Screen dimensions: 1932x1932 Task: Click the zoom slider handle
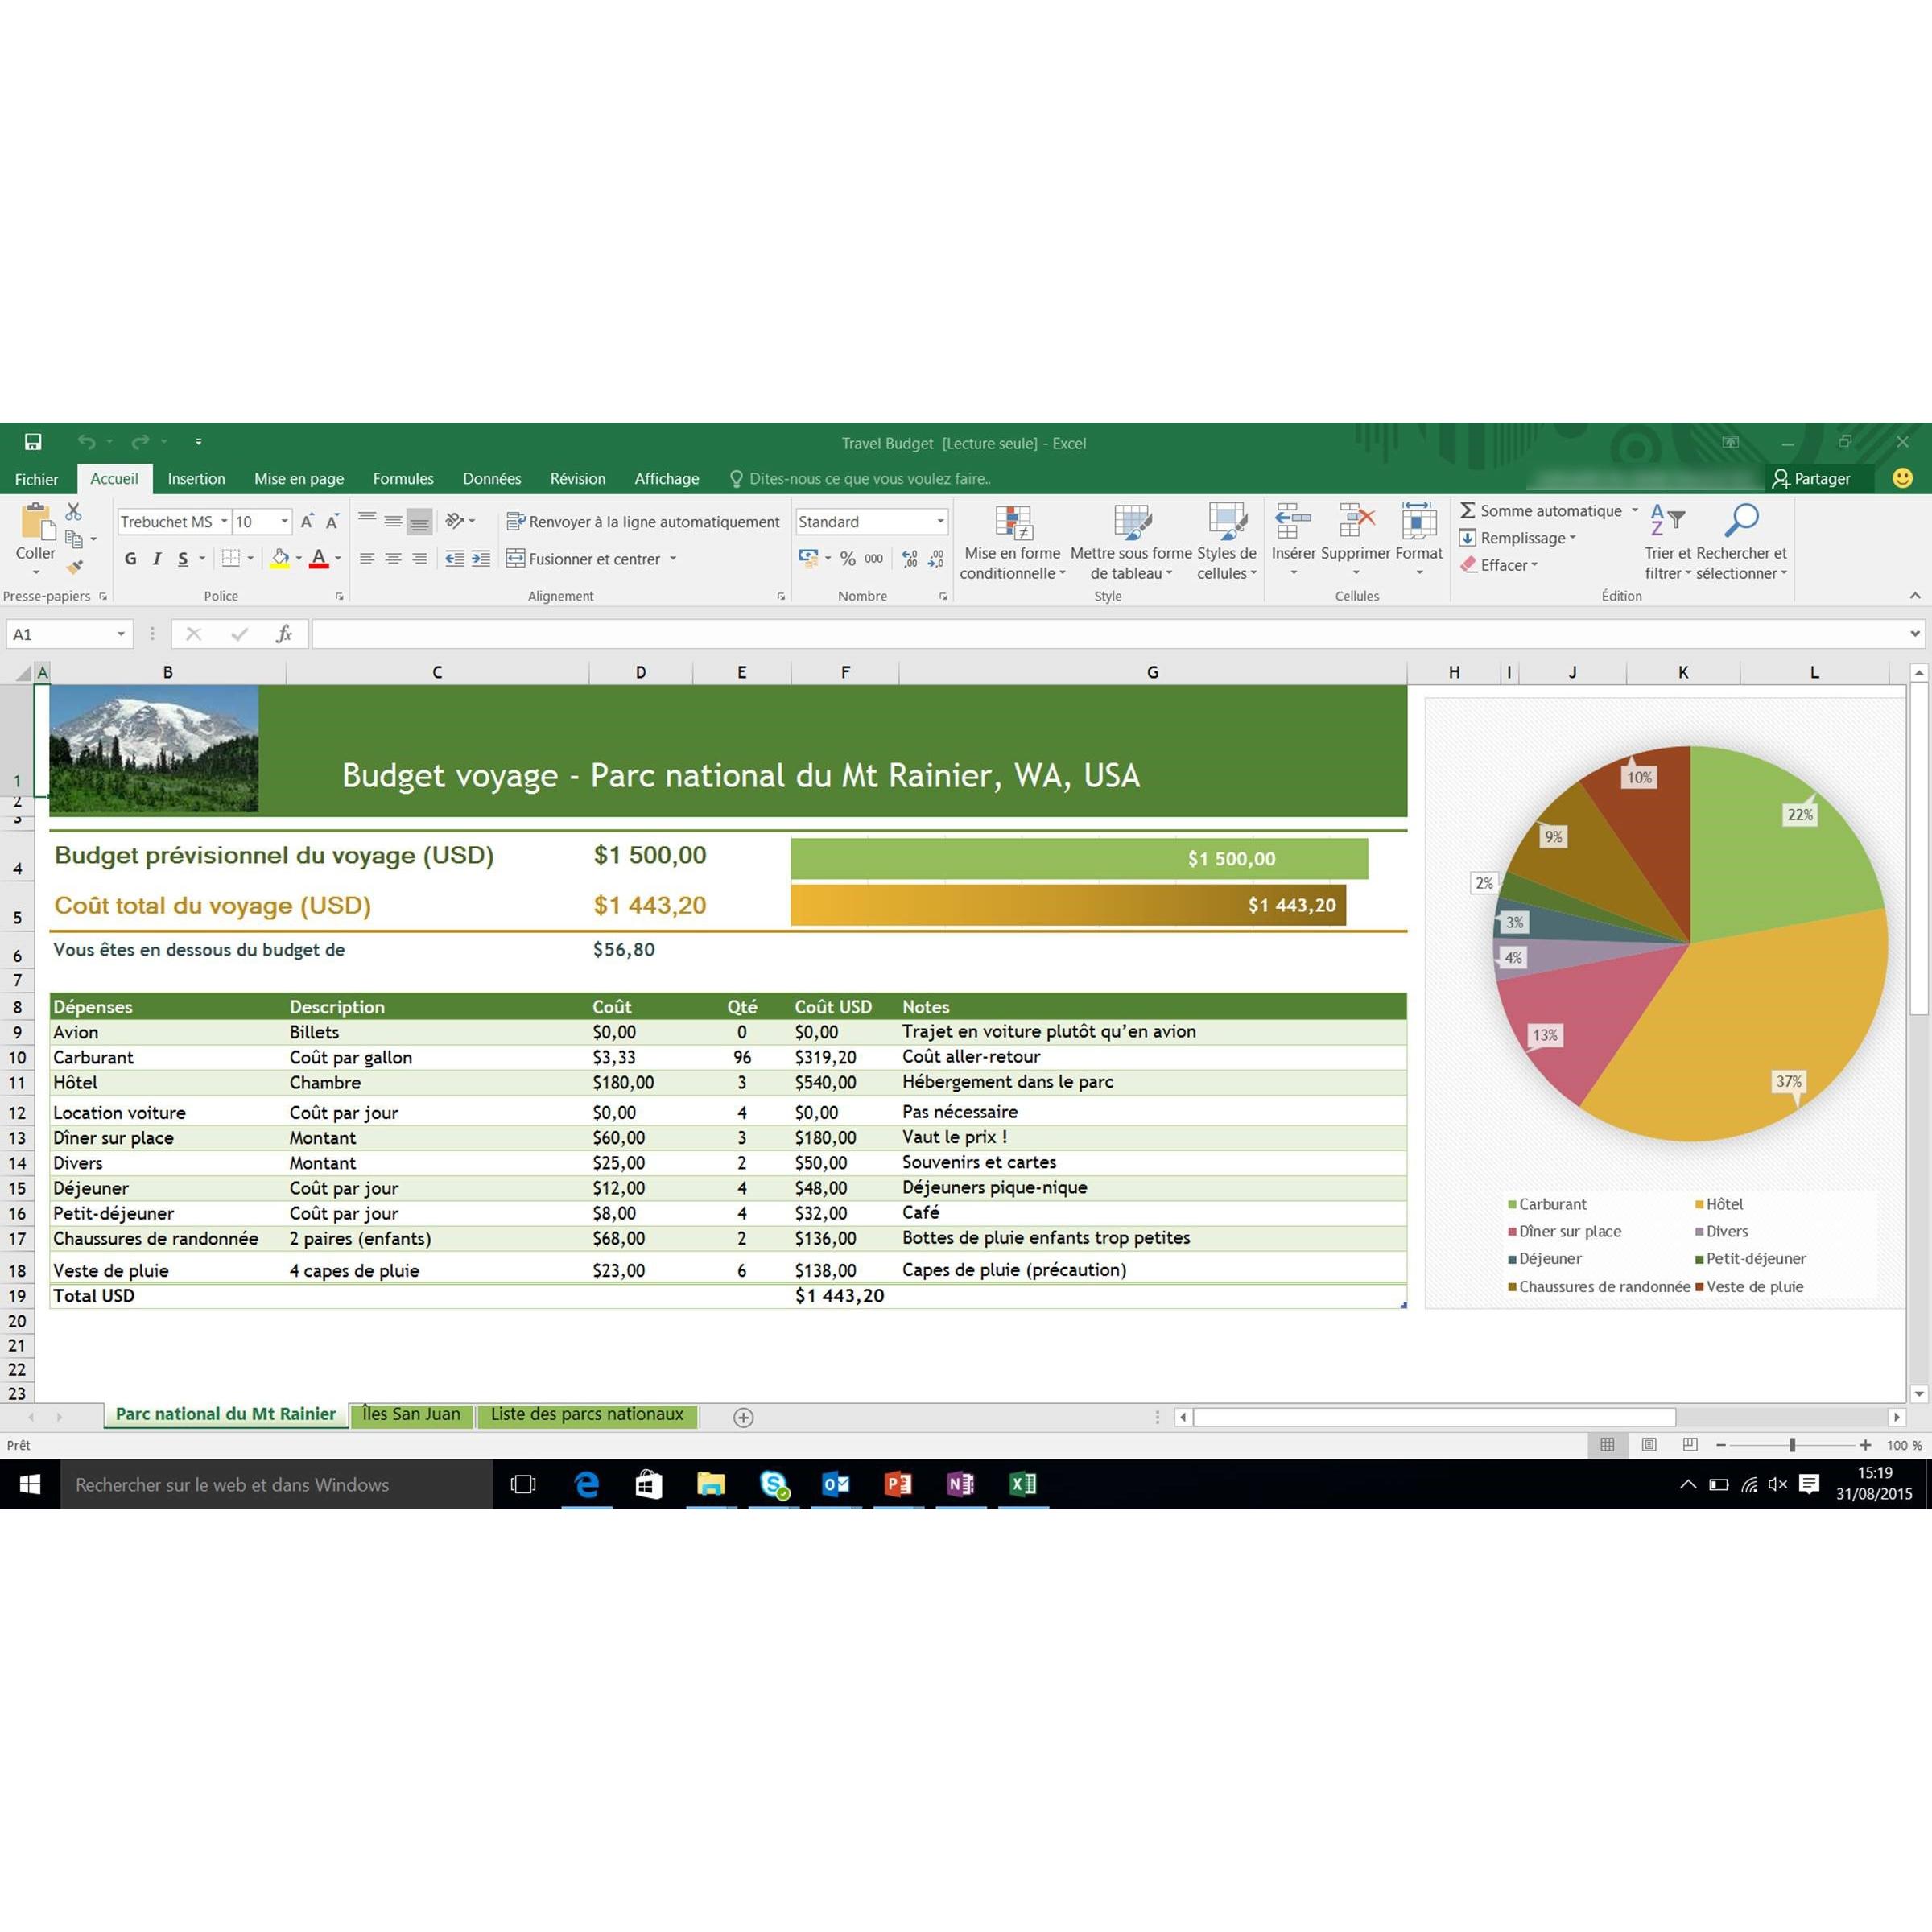[1793, 1445]
